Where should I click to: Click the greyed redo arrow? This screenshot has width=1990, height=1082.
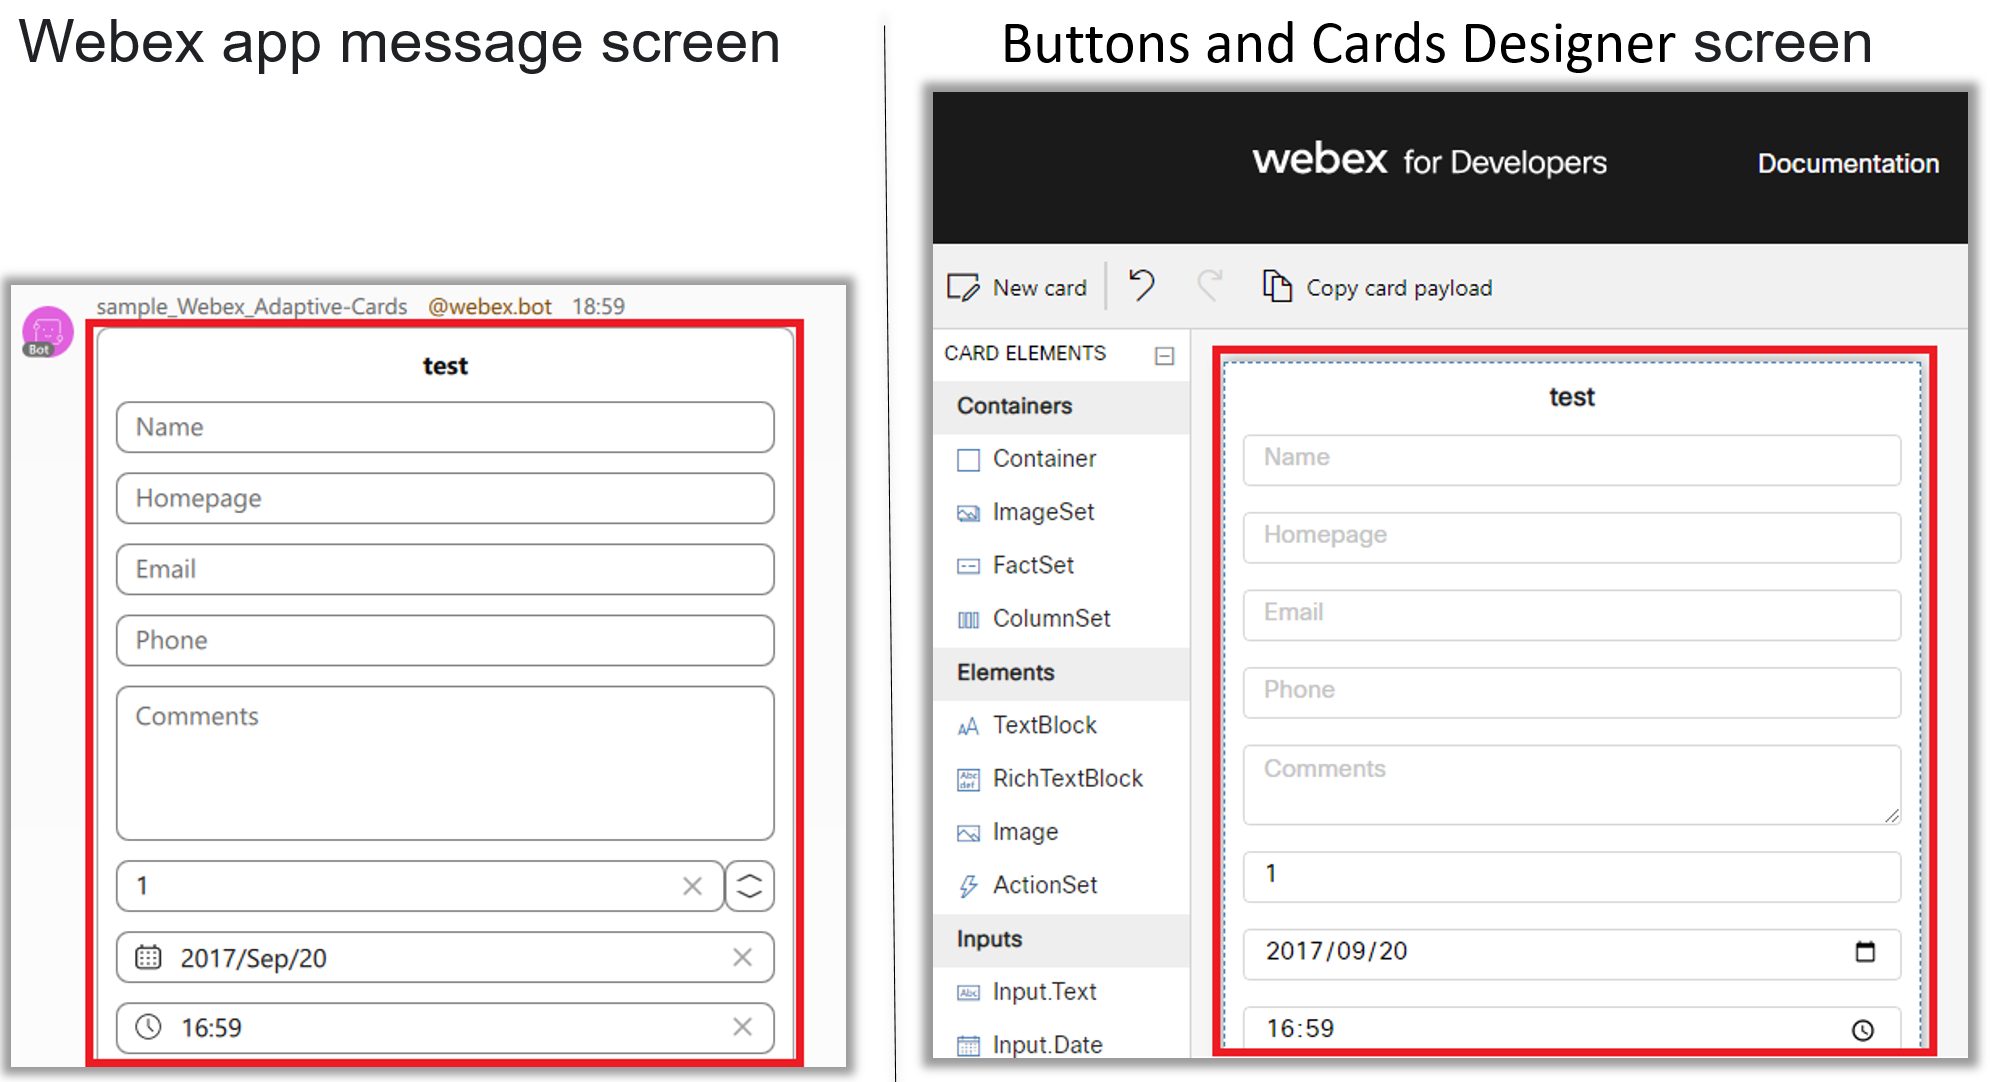pos(1210,286)
